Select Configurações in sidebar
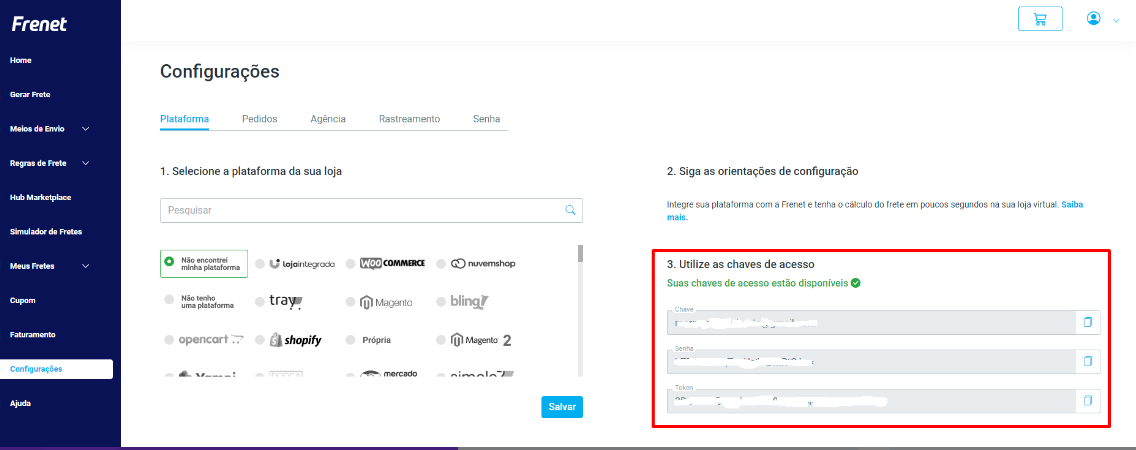This screenshot has height=450, width=1136. click(57, 369)
